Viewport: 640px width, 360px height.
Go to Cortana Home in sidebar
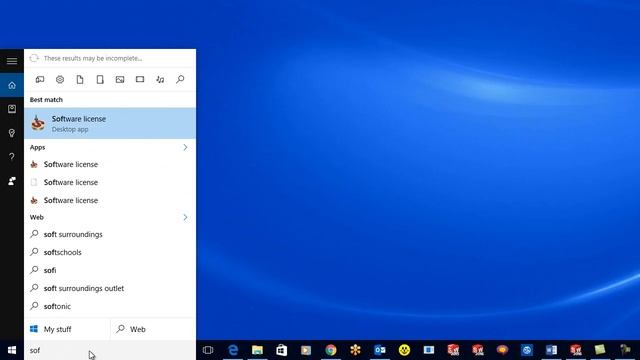pos(12,85)
